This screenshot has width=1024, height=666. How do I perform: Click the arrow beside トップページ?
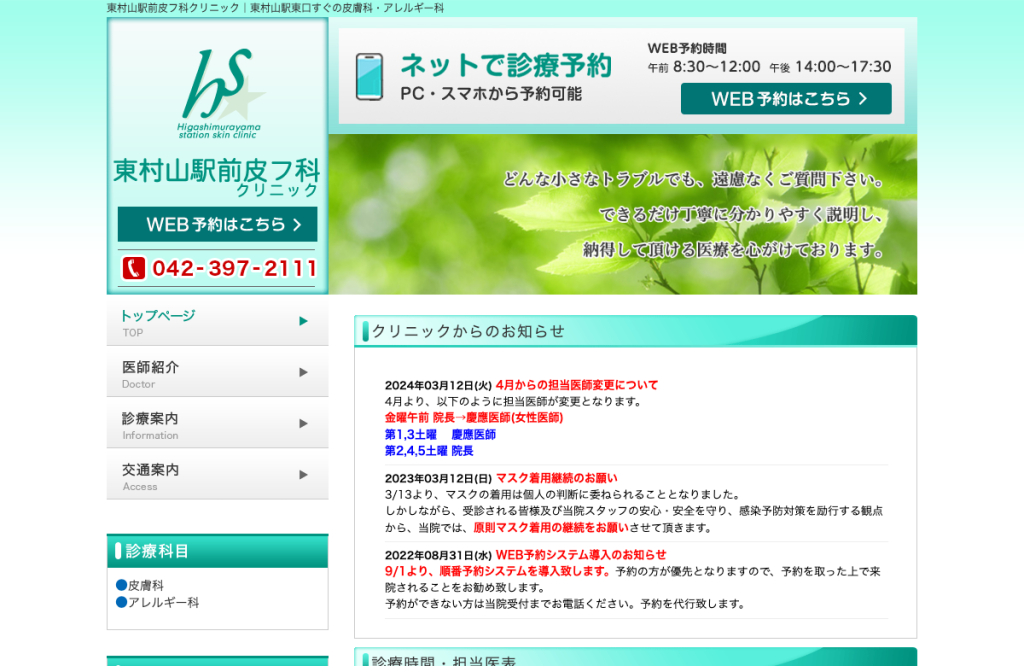tap(303, 321)
